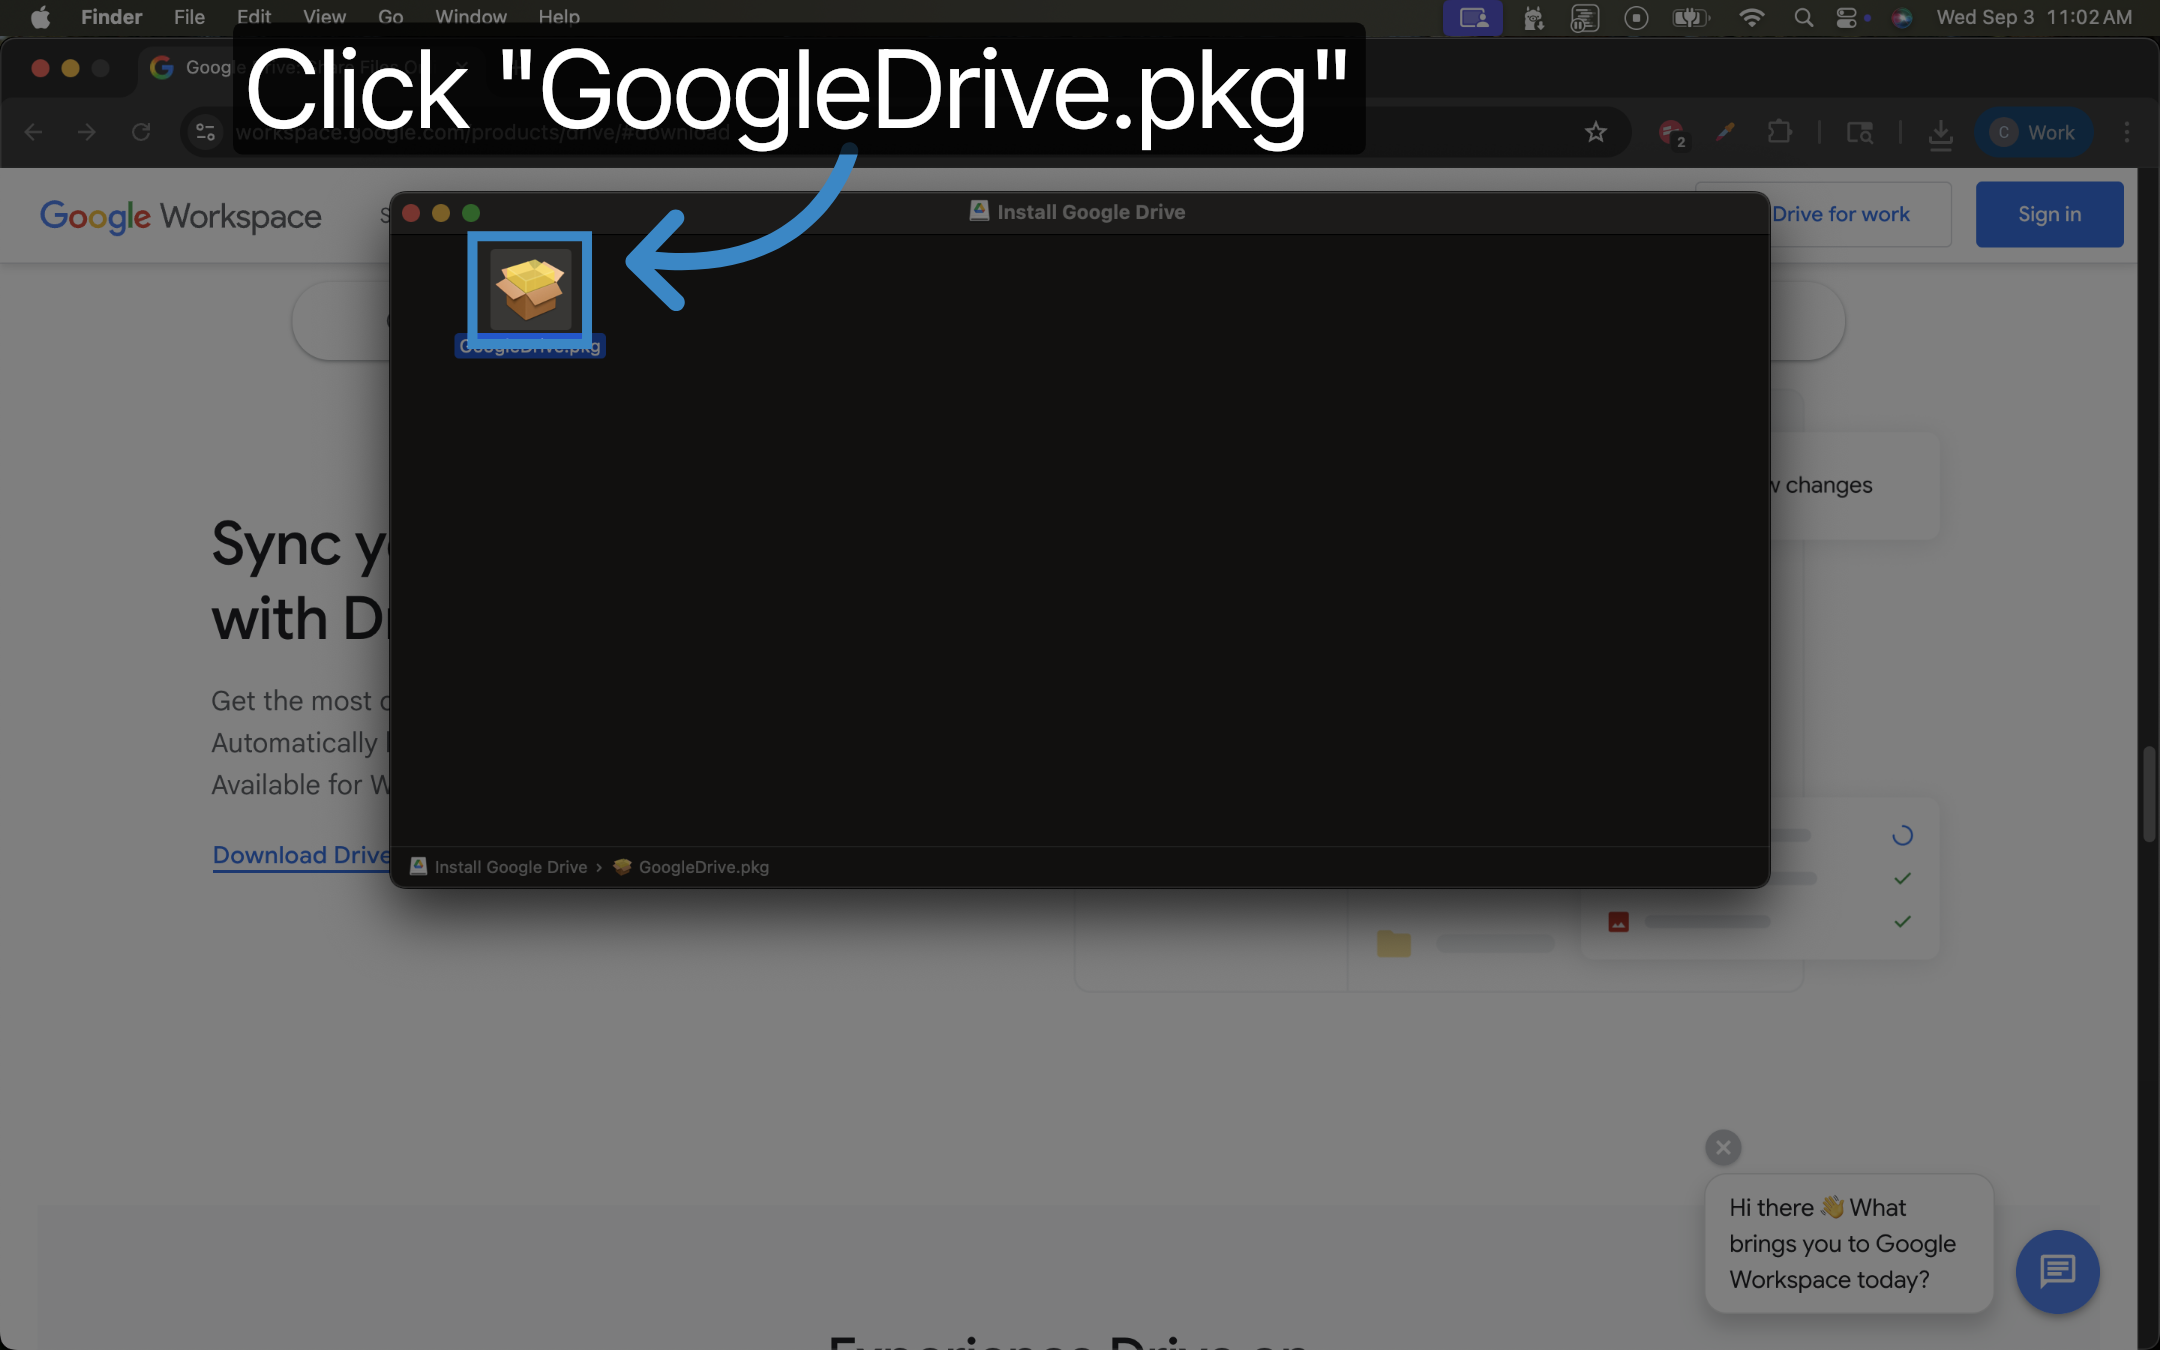Open Chrome extensions puzzle icon
This screenshot has width=2160, height=1350.
click(x=1779, y=132)
